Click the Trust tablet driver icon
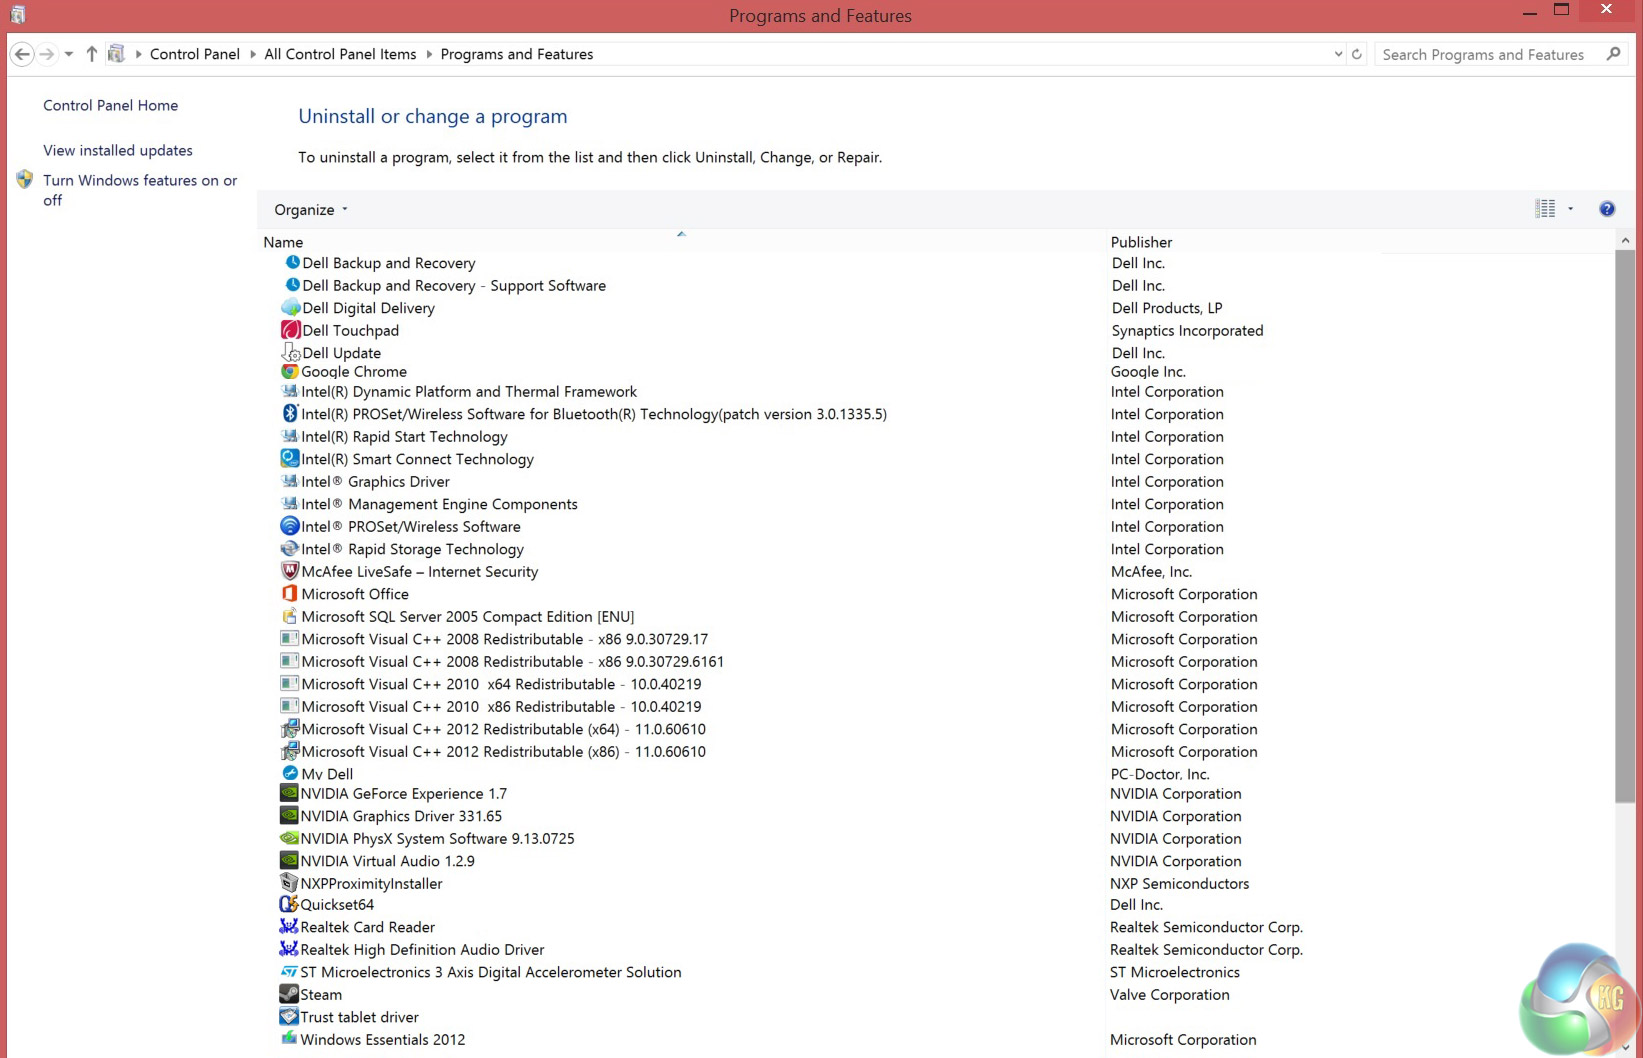The image size is (1643, 1058). click(x=289, y=1016)
